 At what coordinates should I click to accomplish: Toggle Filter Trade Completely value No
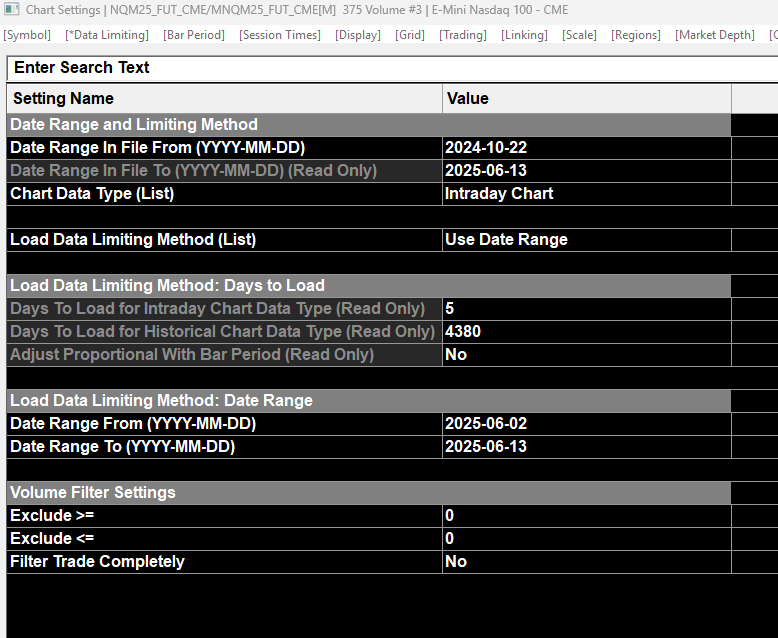[586, 562]
